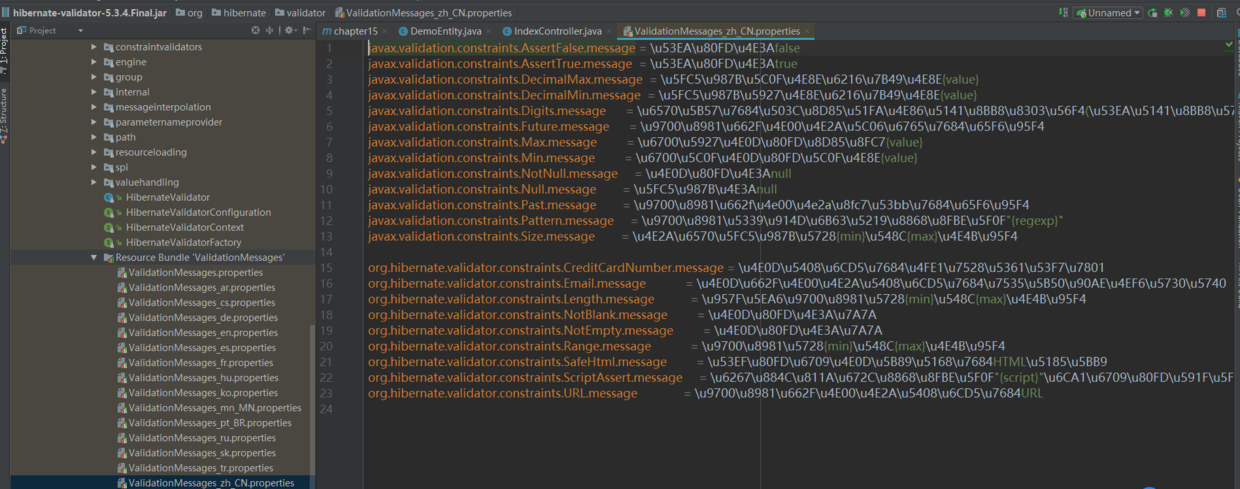The image size is (1240, 489).
Task: Click the Run with Coverage icon
Action: pyautogui.click(x=1185, y=13)
